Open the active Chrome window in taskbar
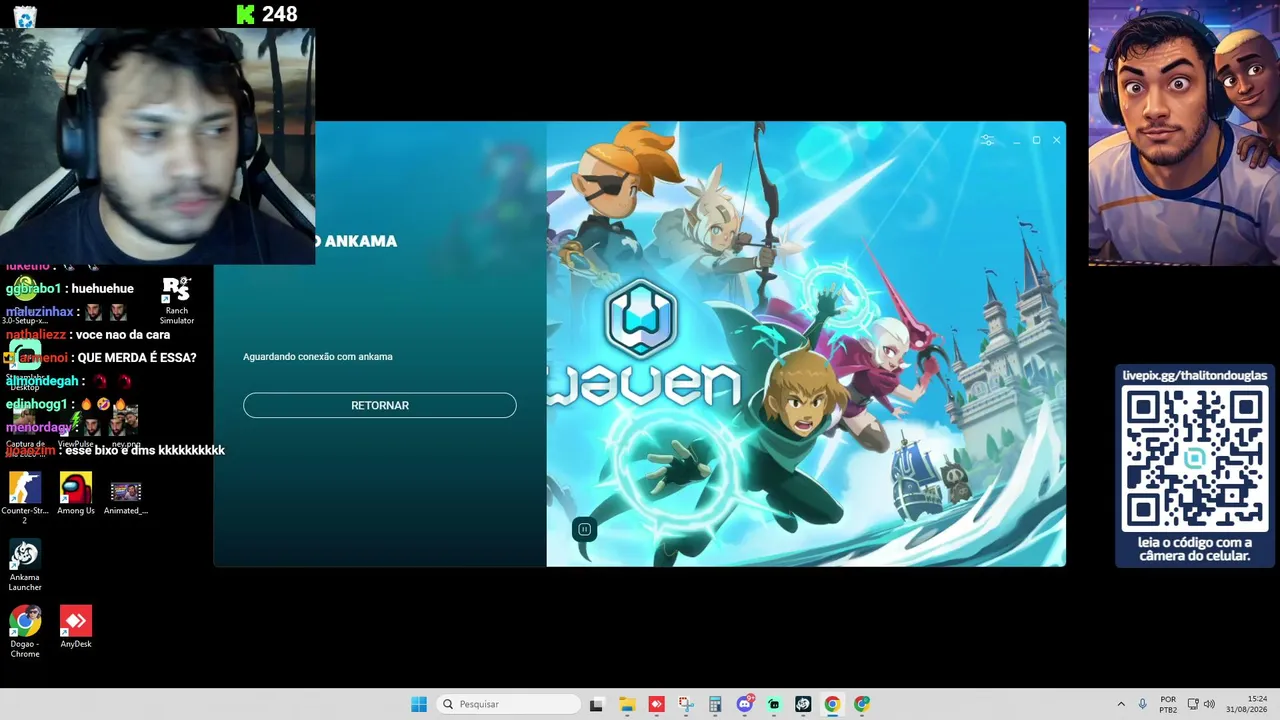Viewport: 1280px width, 720px height. [x=832, y=704]
